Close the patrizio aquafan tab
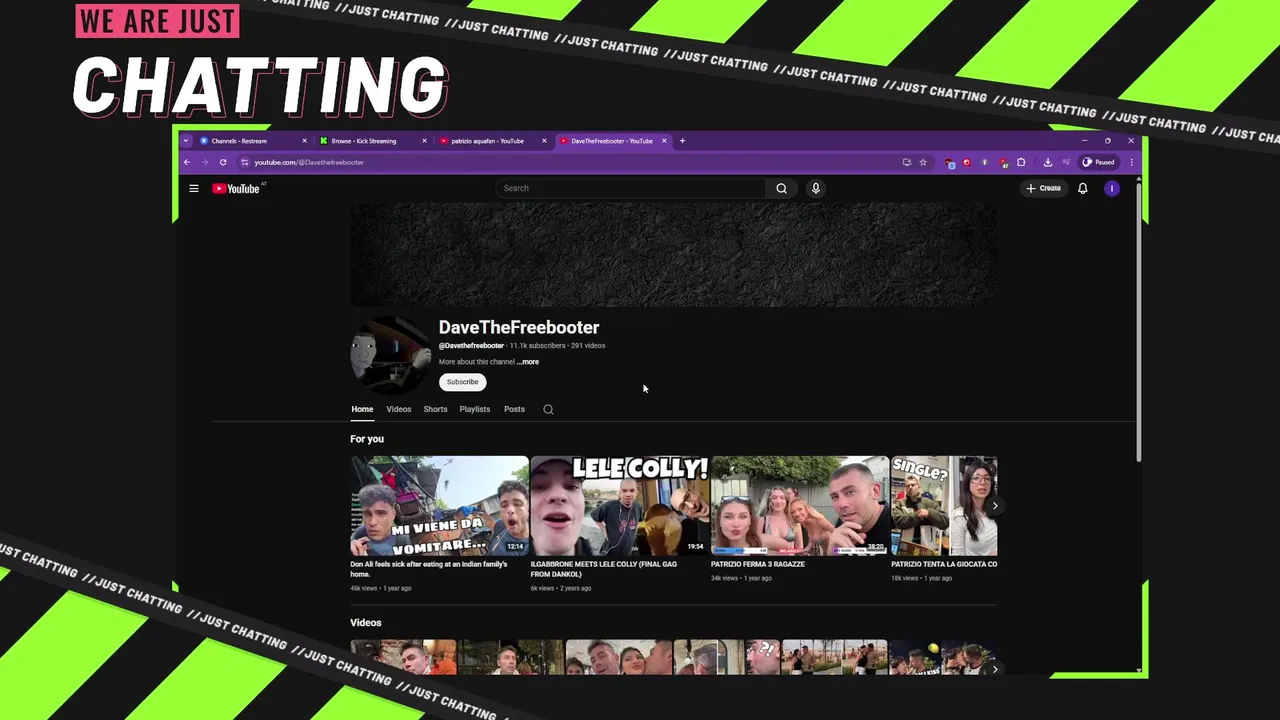The height and width of the screenshot is (720, 1280). (x=544, y=141)
